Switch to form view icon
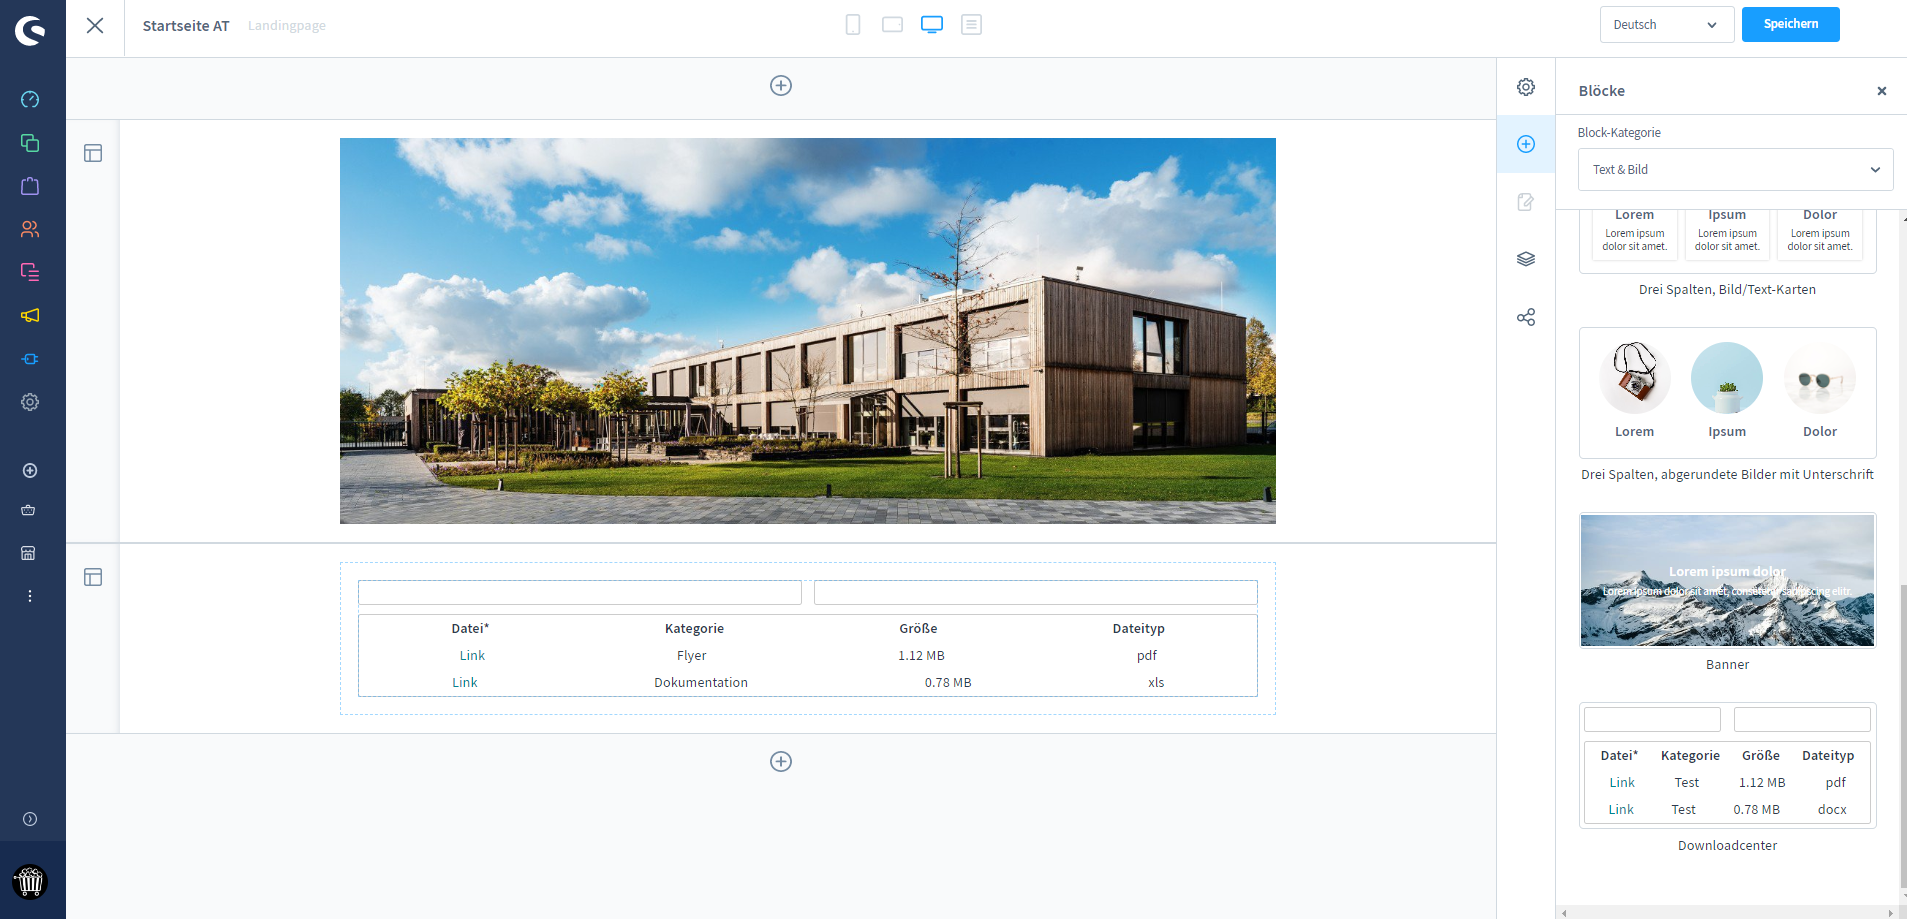 pos(971,24)
